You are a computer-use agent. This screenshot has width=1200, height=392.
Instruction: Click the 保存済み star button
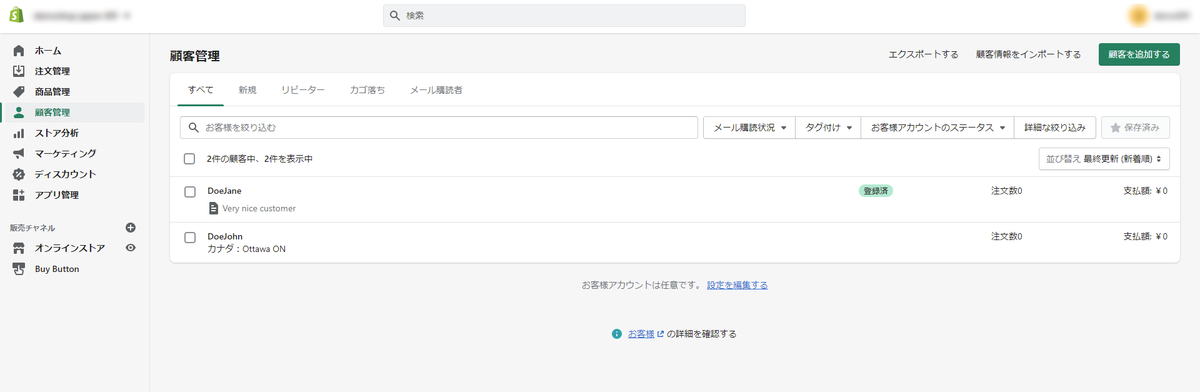click(x=1135, y=128)
